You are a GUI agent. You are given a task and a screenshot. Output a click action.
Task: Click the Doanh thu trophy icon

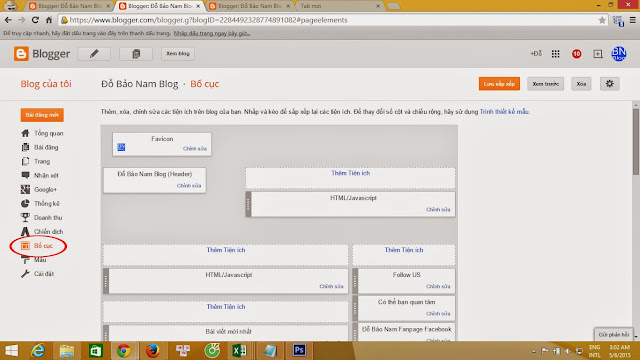click(x=25, y=217)
